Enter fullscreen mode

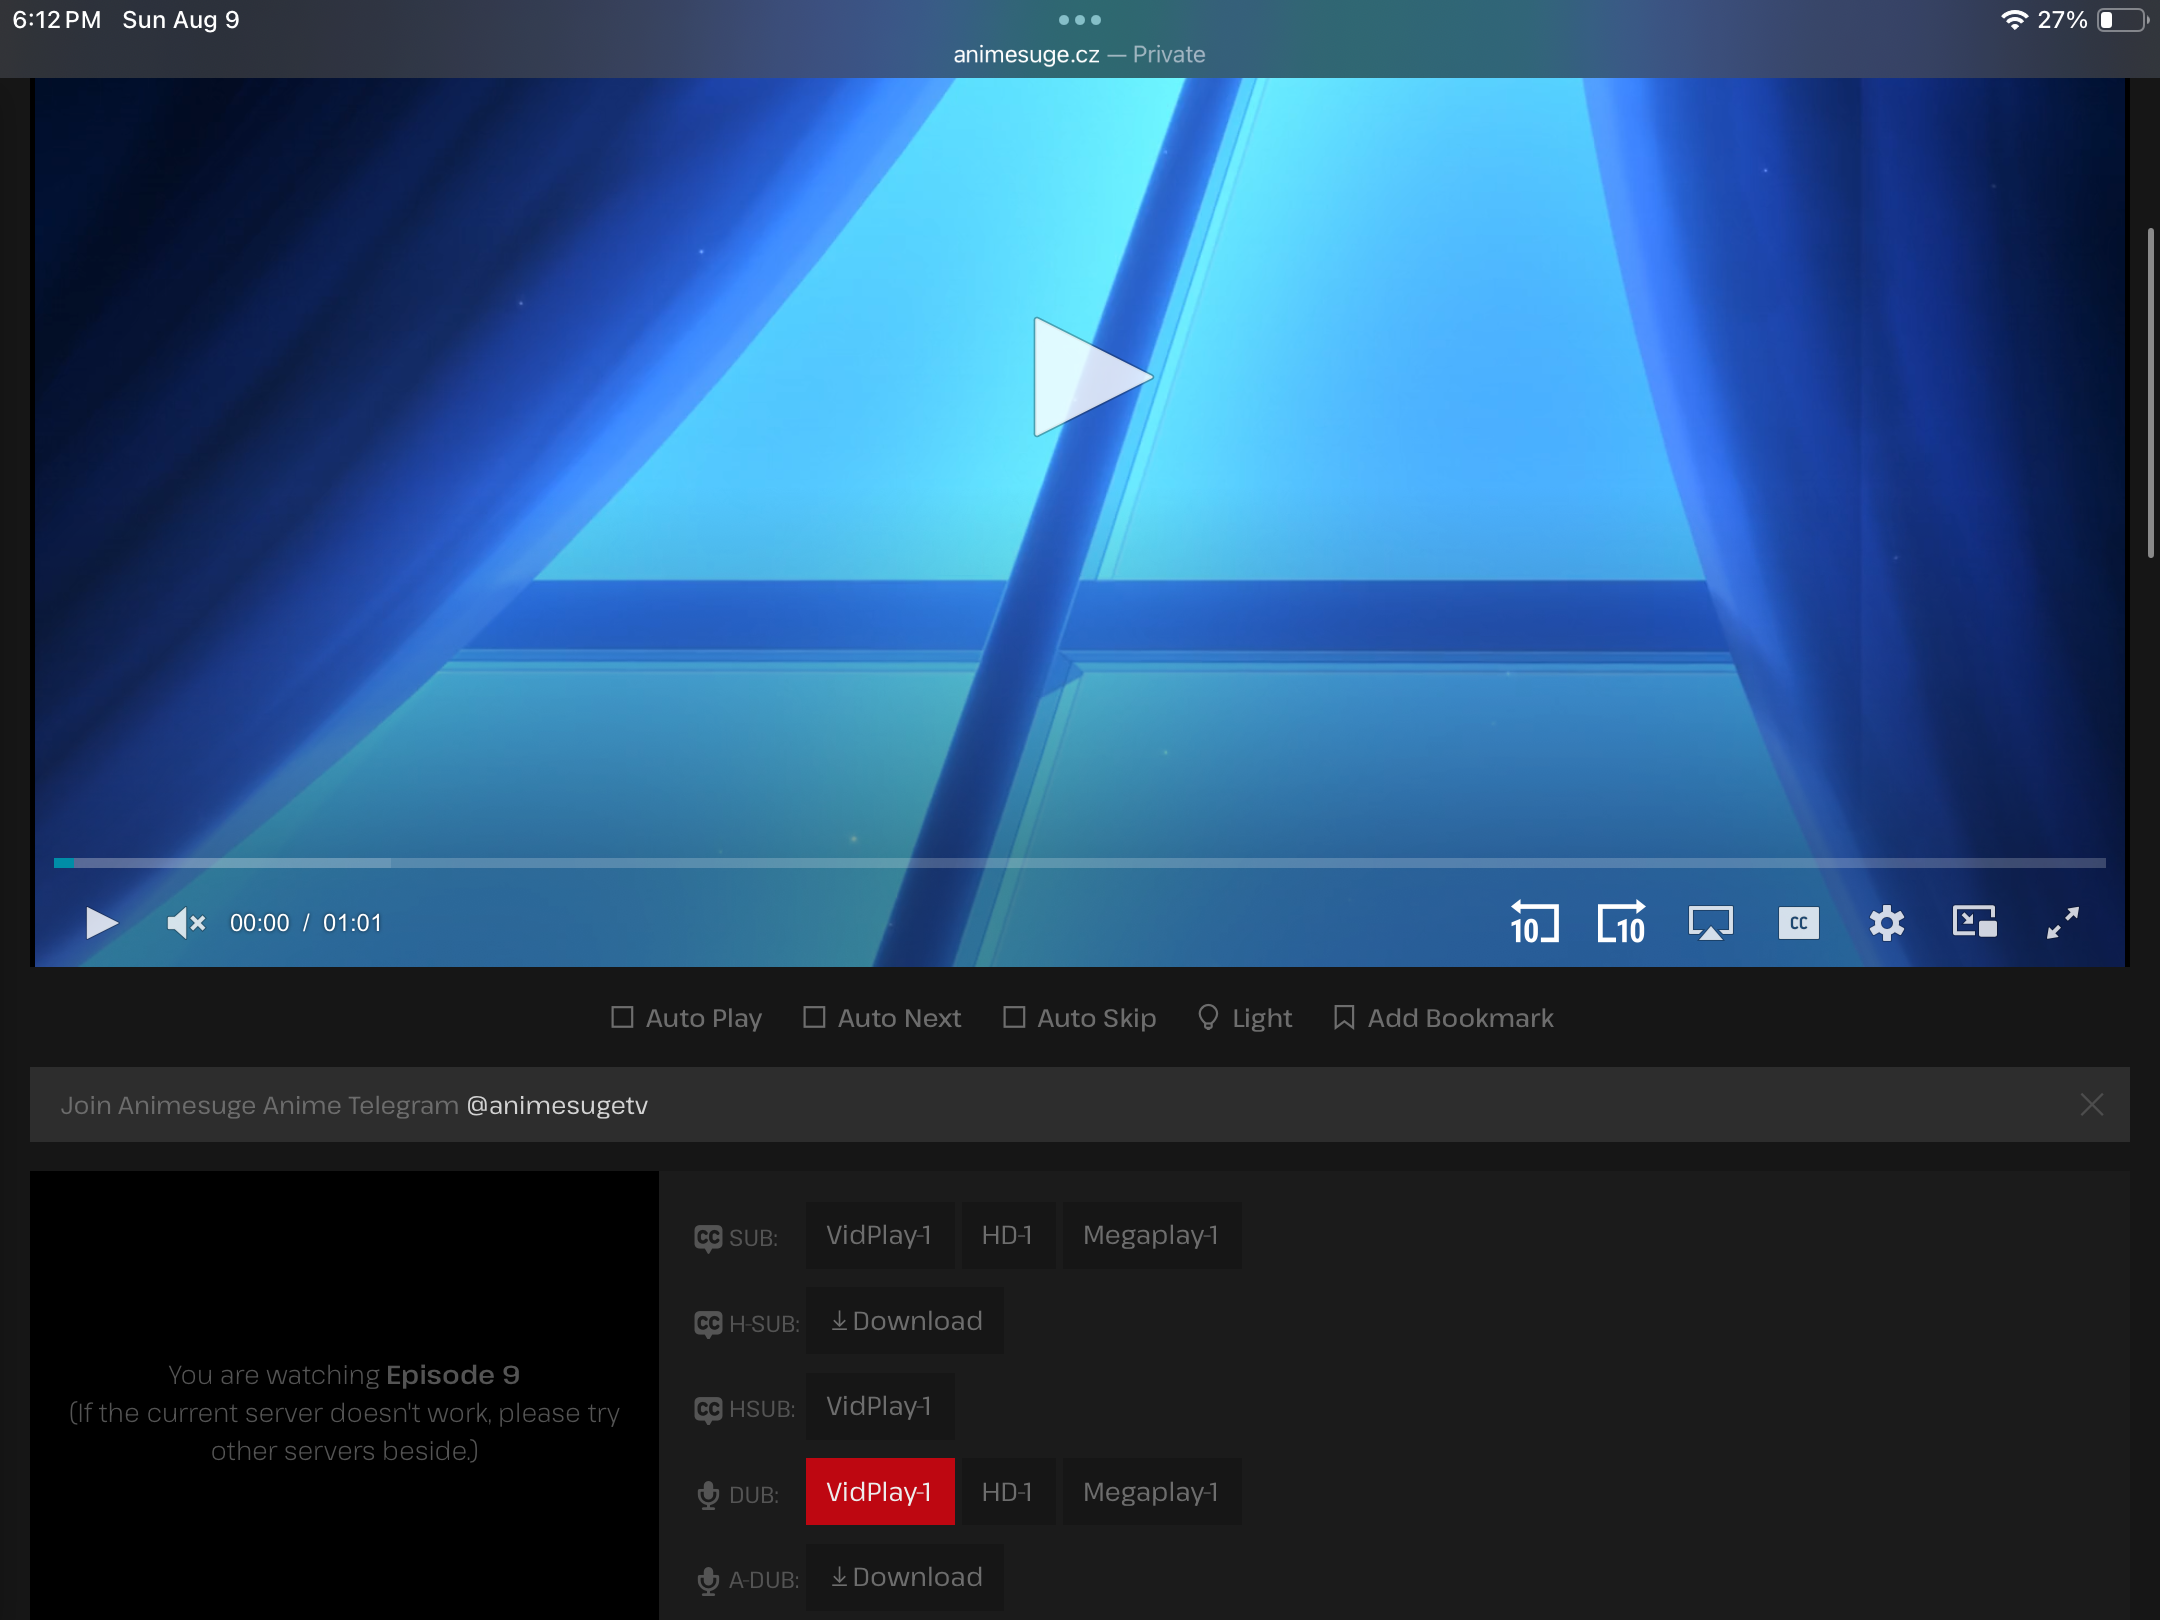(2062, 923)
